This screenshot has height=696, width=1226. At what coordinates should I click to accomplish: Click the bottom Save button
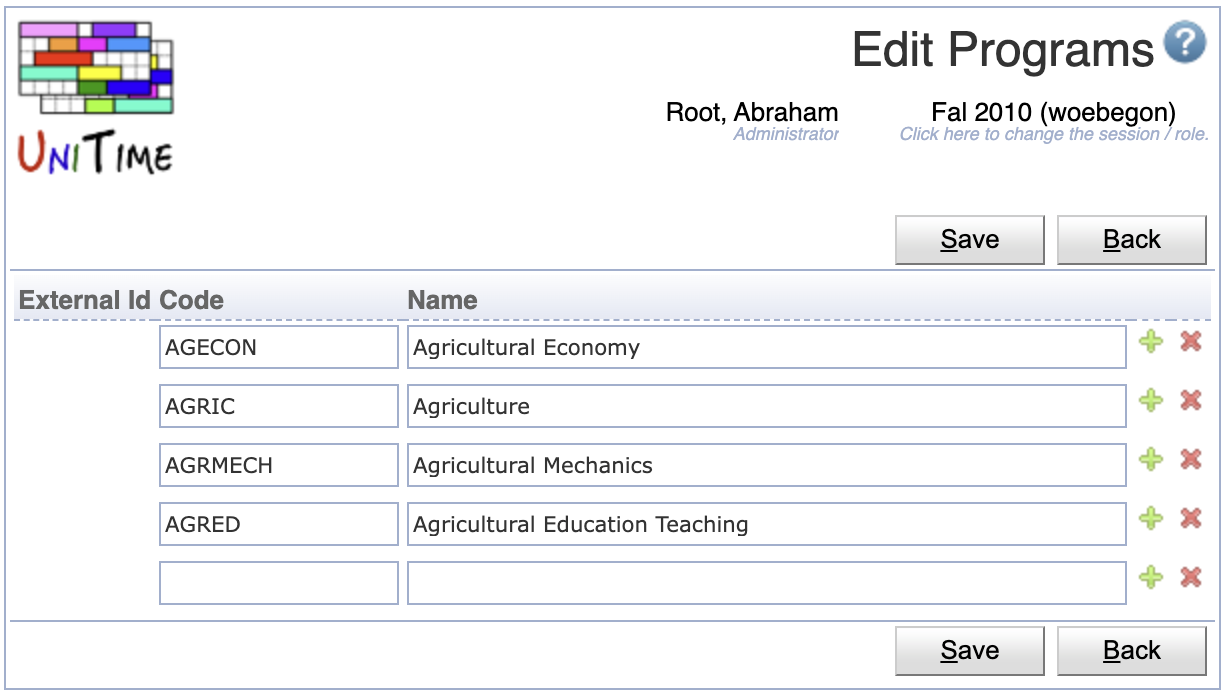[x=970, y=651]
